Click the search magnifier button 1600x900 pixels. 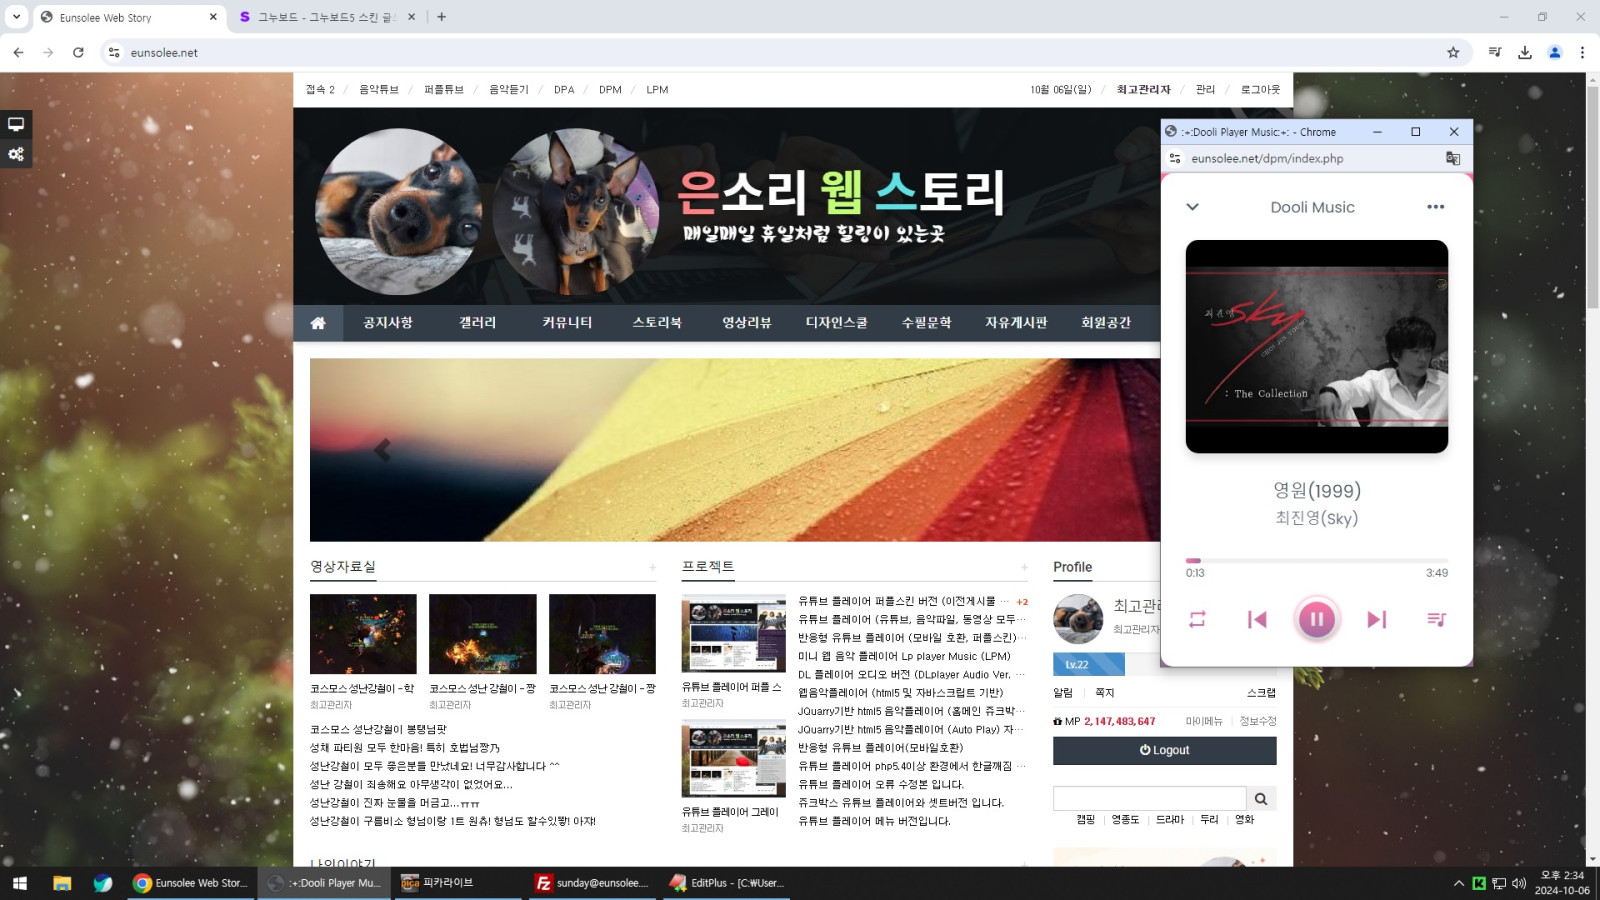(1261, 798)
